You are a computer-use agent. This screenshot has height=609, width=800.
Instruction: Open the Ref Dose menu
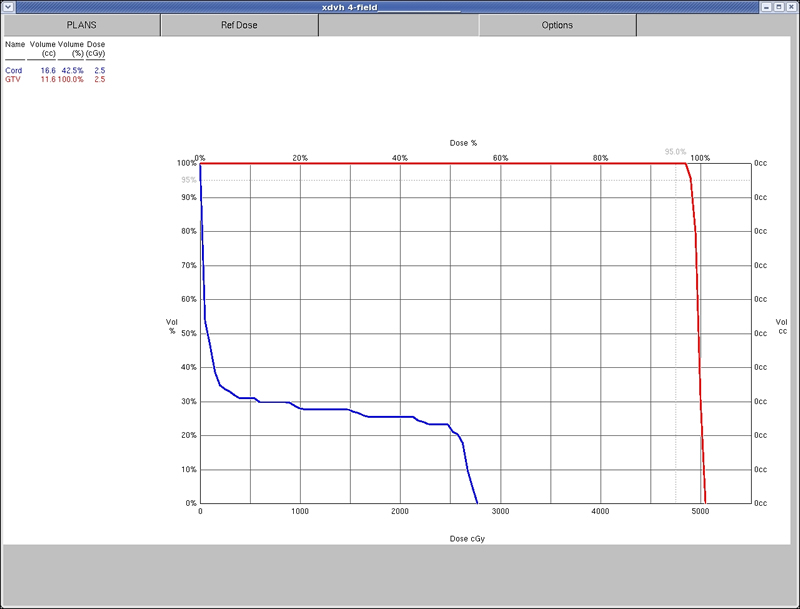click(x=239, y=25)
